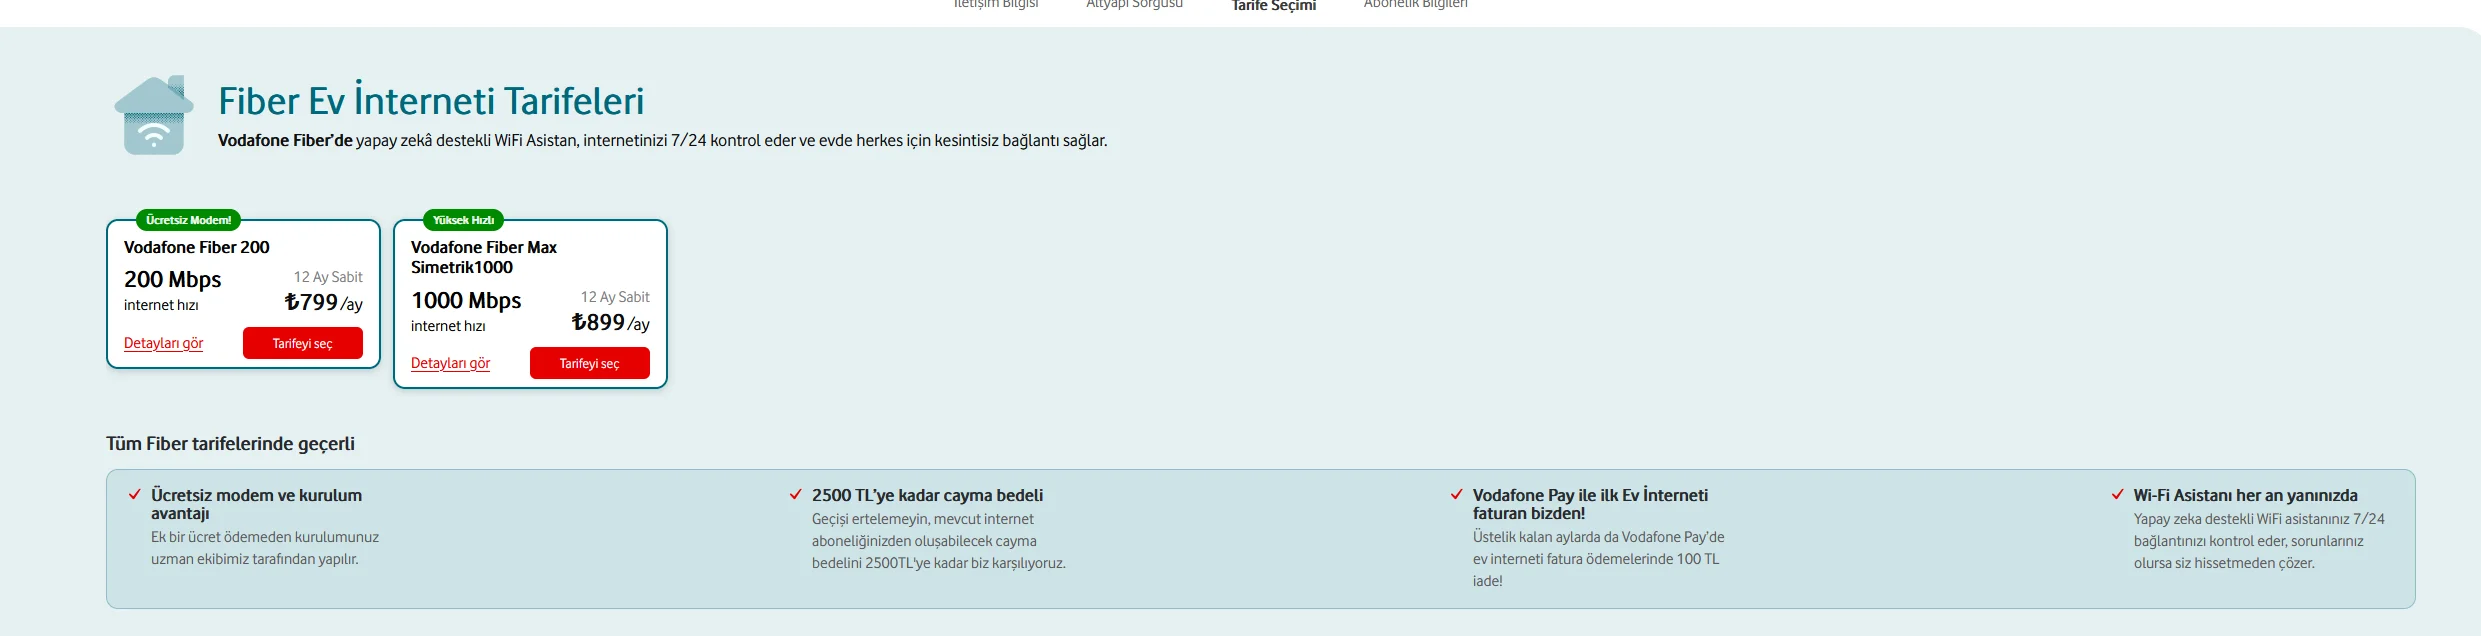The width and height of the screenshot is (2481, 636).
Task: Click checkmark beside Vodafone Pay ilk fatura
Action: coord(1456,494)
